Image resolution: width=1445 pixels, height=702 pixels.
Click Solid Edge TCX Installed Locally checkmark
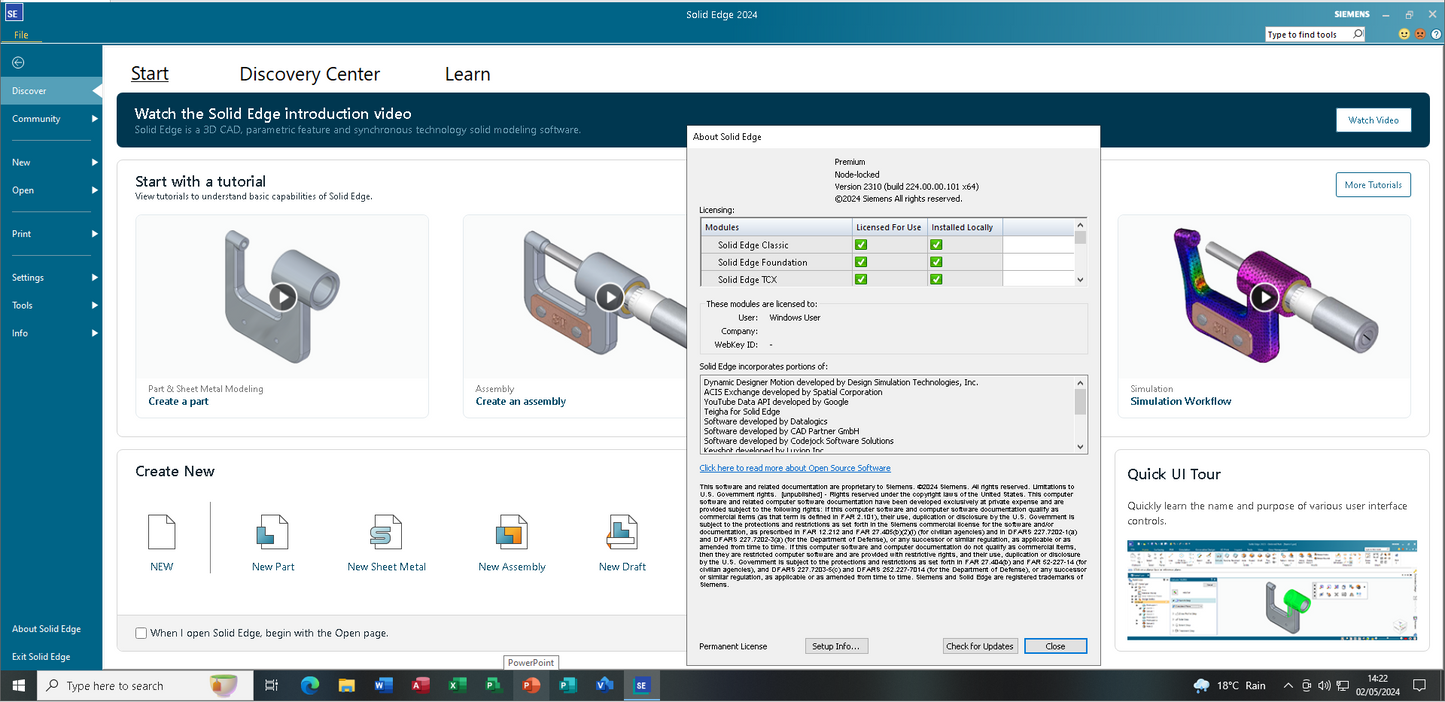(937, 279)
